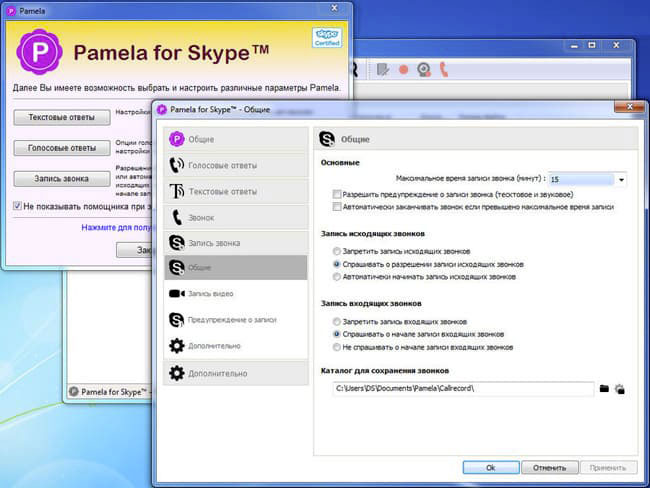Screen dimensions: 650x488
Task: Click the purple P icon beside Общие
Action: pyautogui.click(x=177, y=139)
